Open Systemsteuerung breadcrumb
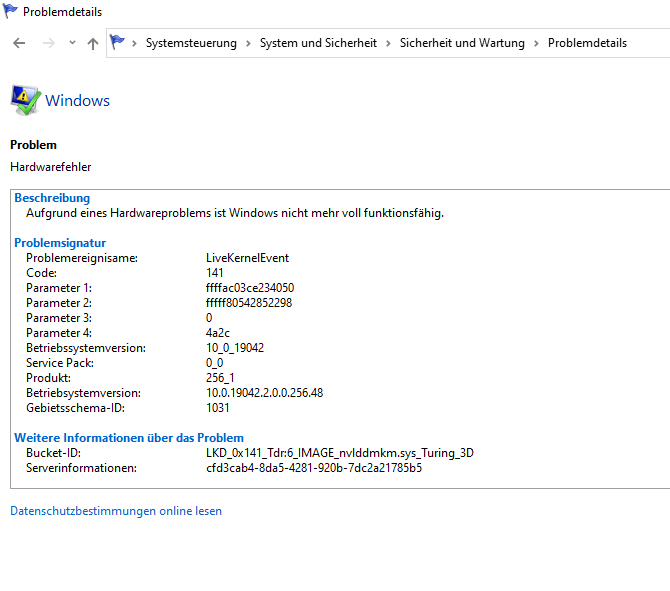 pos(191,43)
